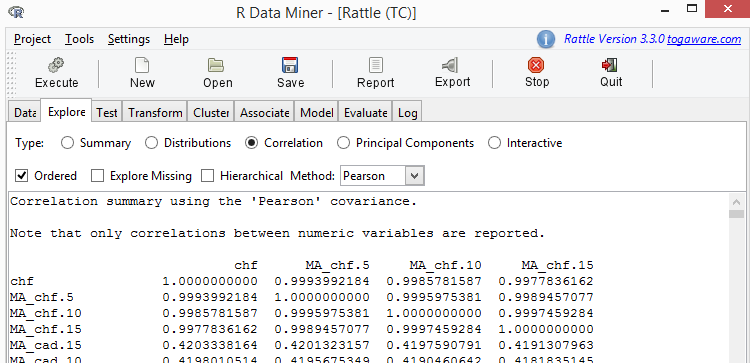The height and width of the screenshot is (363, 750).
Task: Open a project using the Open folder icon
Action: 216,65
